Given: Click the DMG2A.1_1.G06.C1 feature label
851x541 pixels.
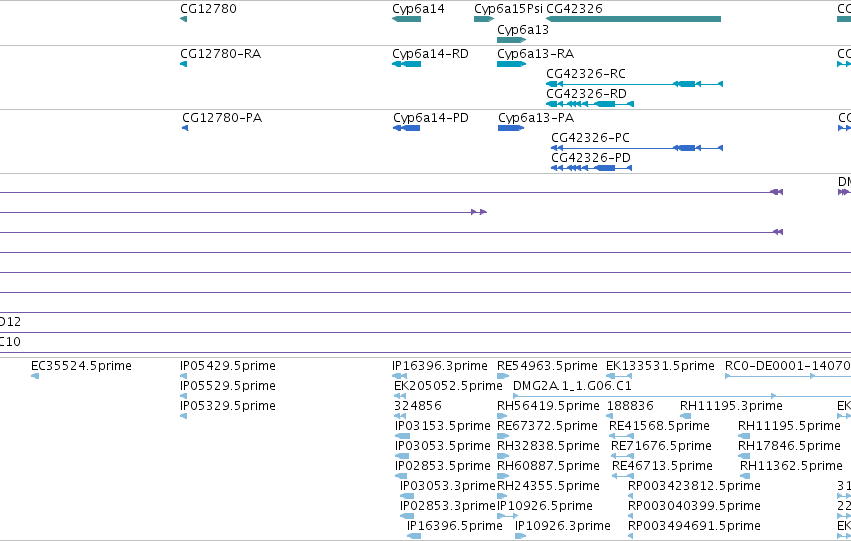Looking at the screenshot, I should [572, 386].
